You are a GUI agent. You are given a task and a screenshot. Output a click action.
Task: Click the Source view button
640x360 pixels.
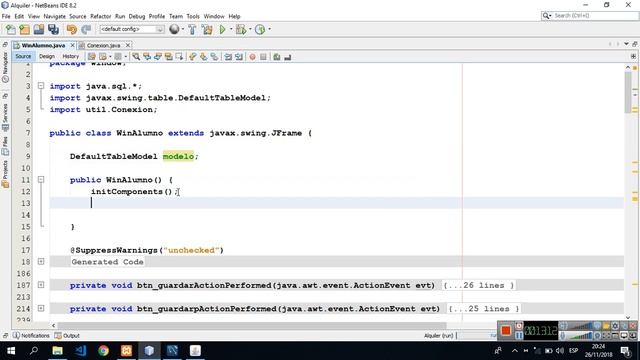tap(23, 56)
